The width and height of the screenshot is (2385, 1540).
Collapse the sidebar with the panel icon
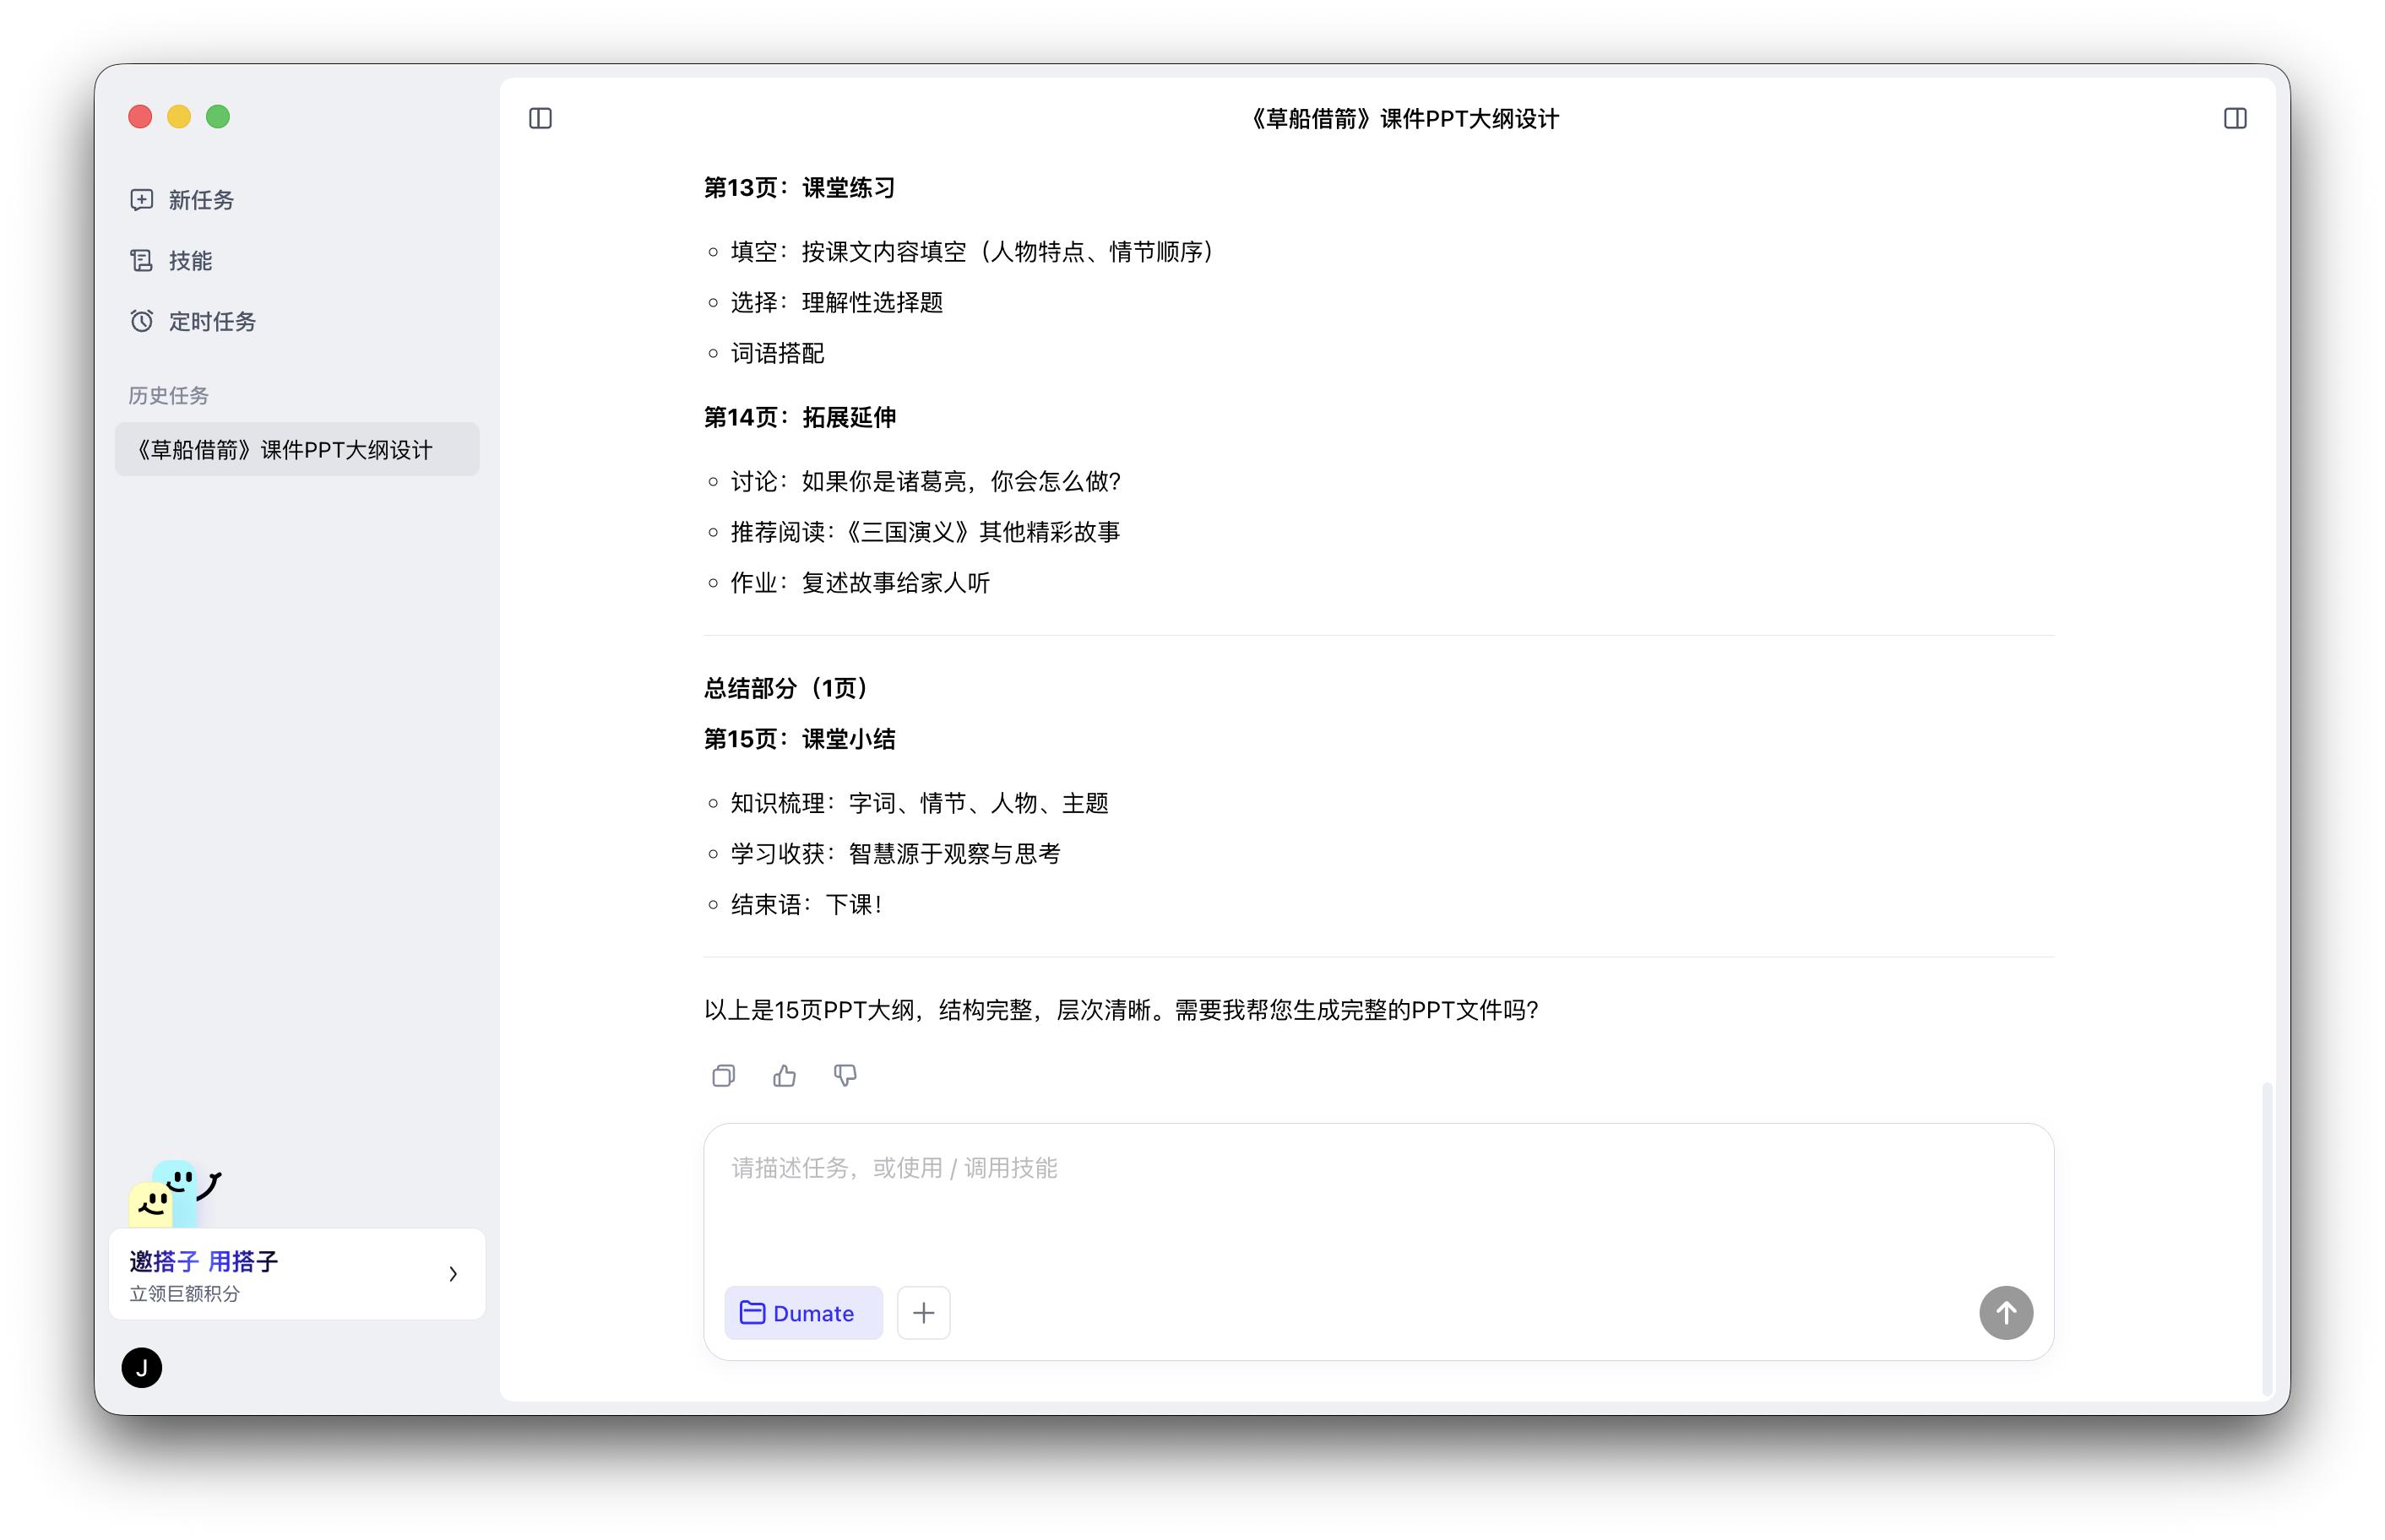540,118
